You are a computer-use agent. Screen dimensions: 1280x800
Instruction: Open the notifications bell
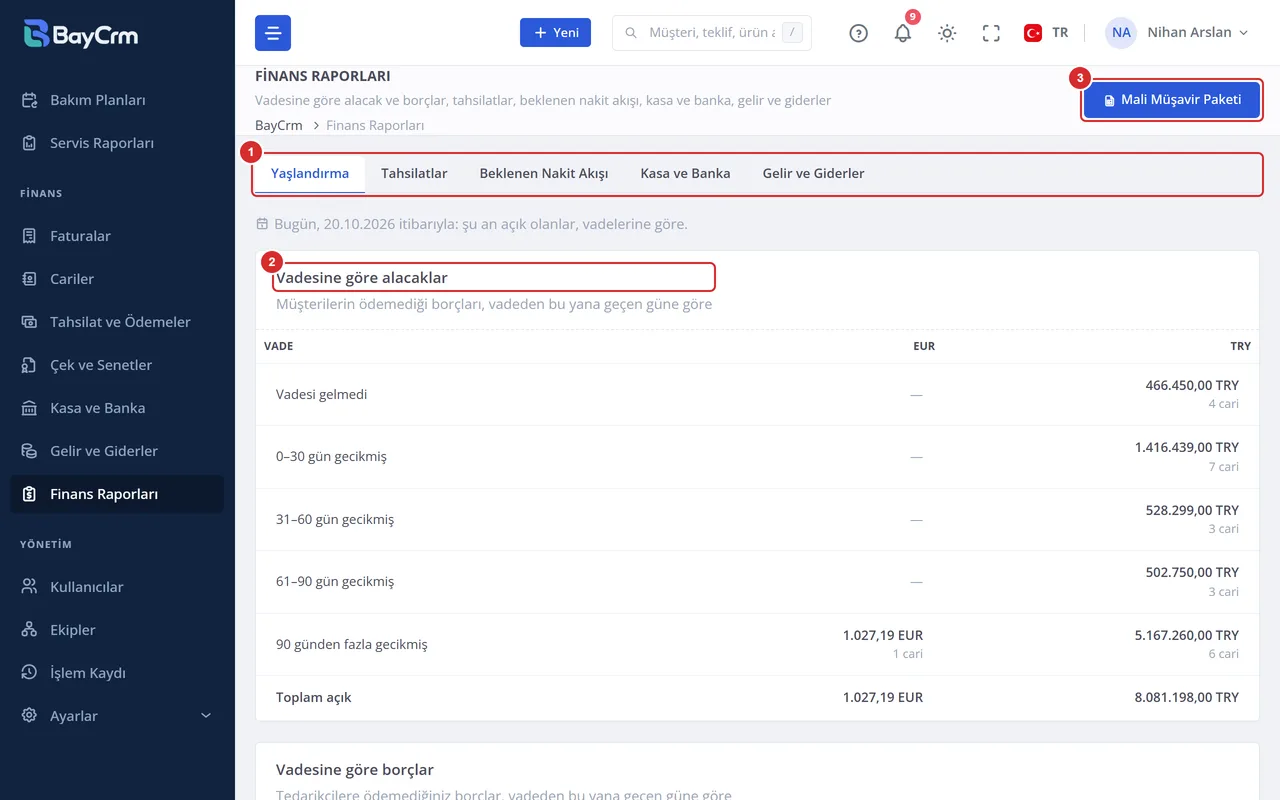(x=903, y=33)
